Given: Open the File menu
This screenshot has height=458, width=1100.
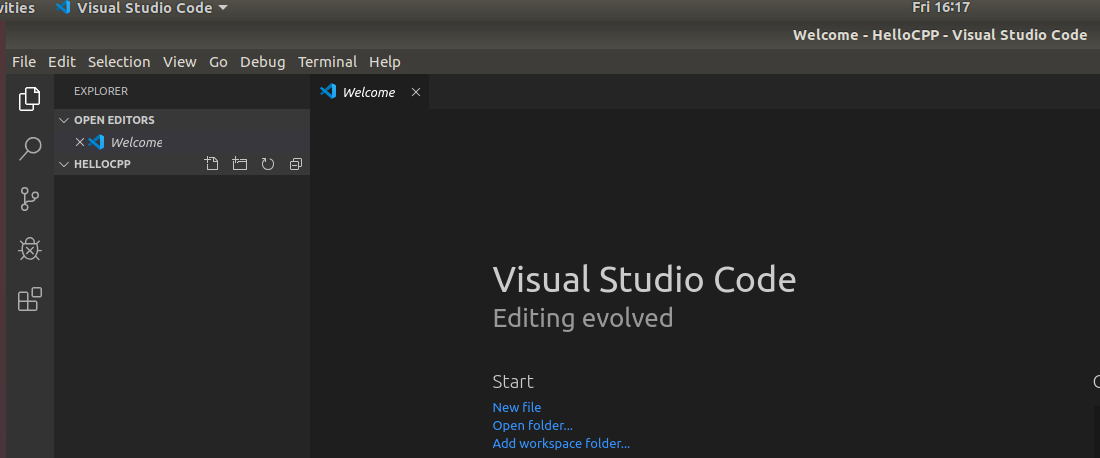Looking at the screenshot, I should pyautogui.click(x=24, y=62).
